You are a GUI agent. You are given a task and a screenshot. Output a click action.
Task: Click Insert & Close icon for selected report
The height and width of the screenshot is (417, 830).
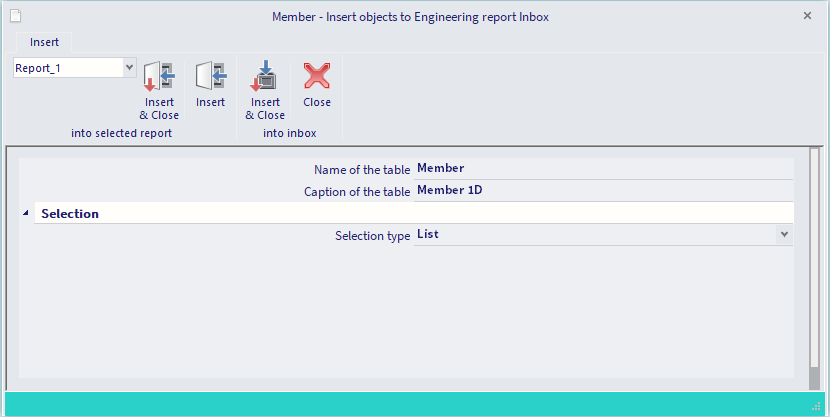tap(159, 76)
